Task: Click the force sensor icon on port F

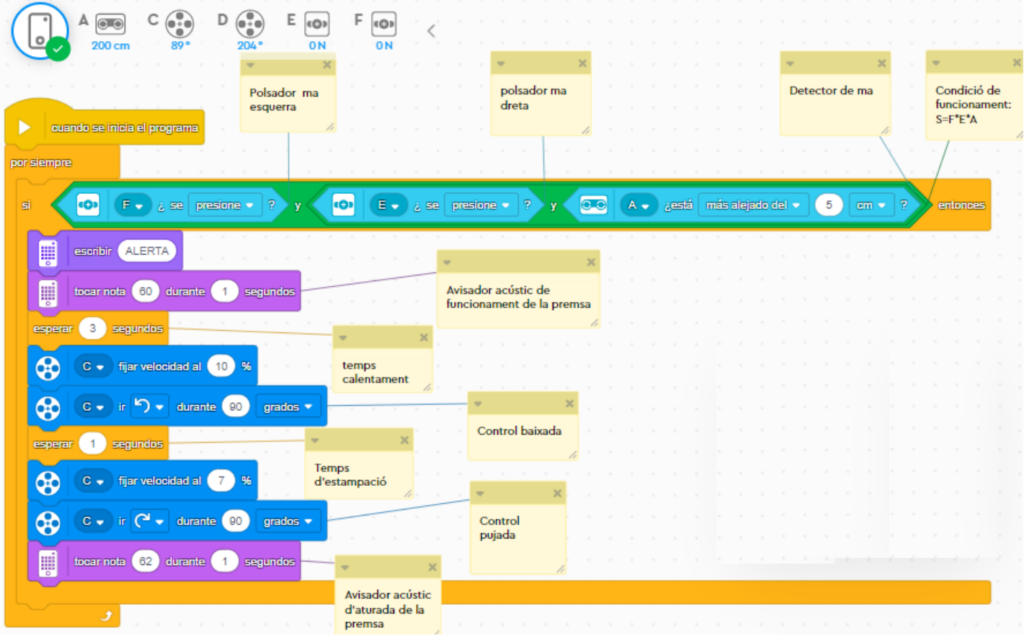Action: [x=384, y=23]
